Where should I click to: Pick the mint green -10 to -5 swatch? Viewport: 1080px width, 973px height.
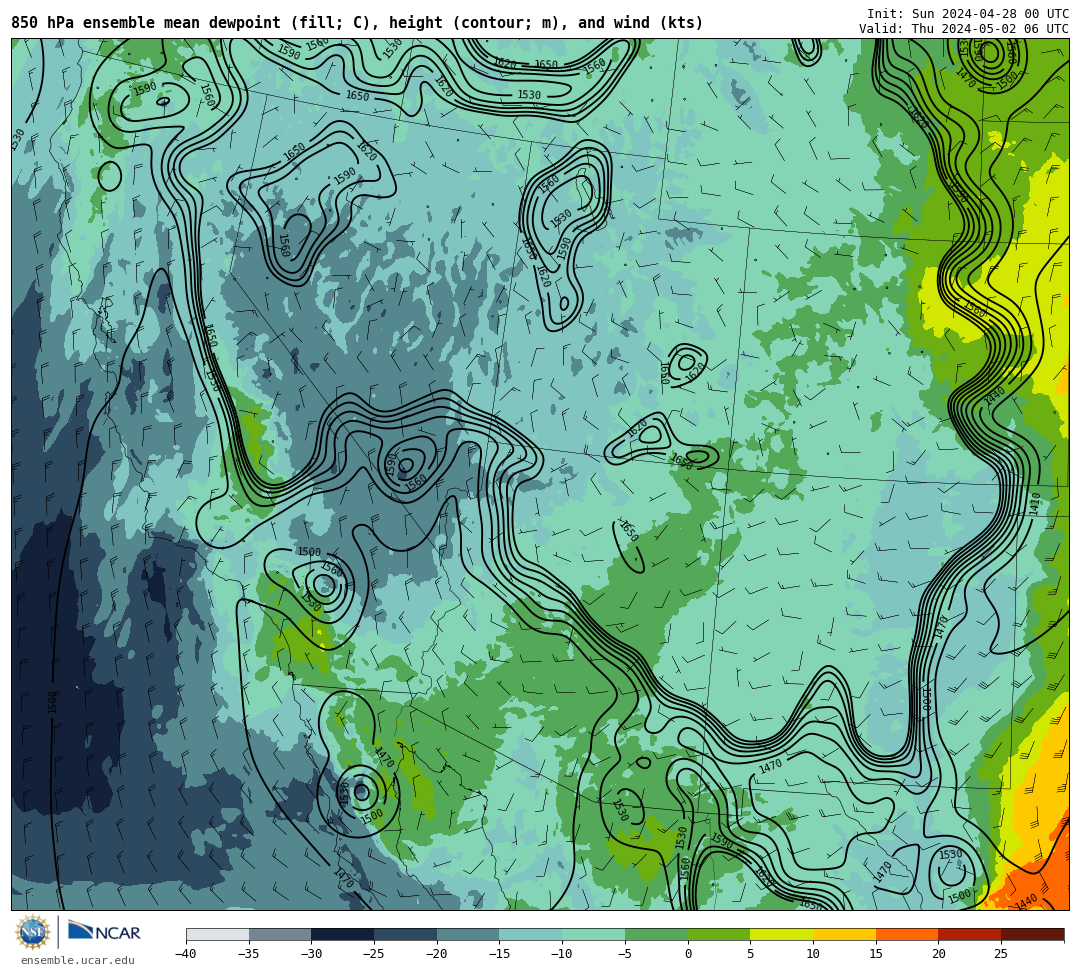tap(594, 934)
